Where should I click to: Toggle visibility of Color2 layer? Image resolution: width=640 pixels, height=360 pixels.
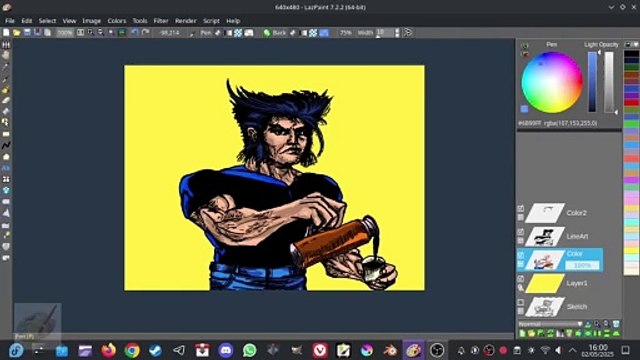click(520, 208)
